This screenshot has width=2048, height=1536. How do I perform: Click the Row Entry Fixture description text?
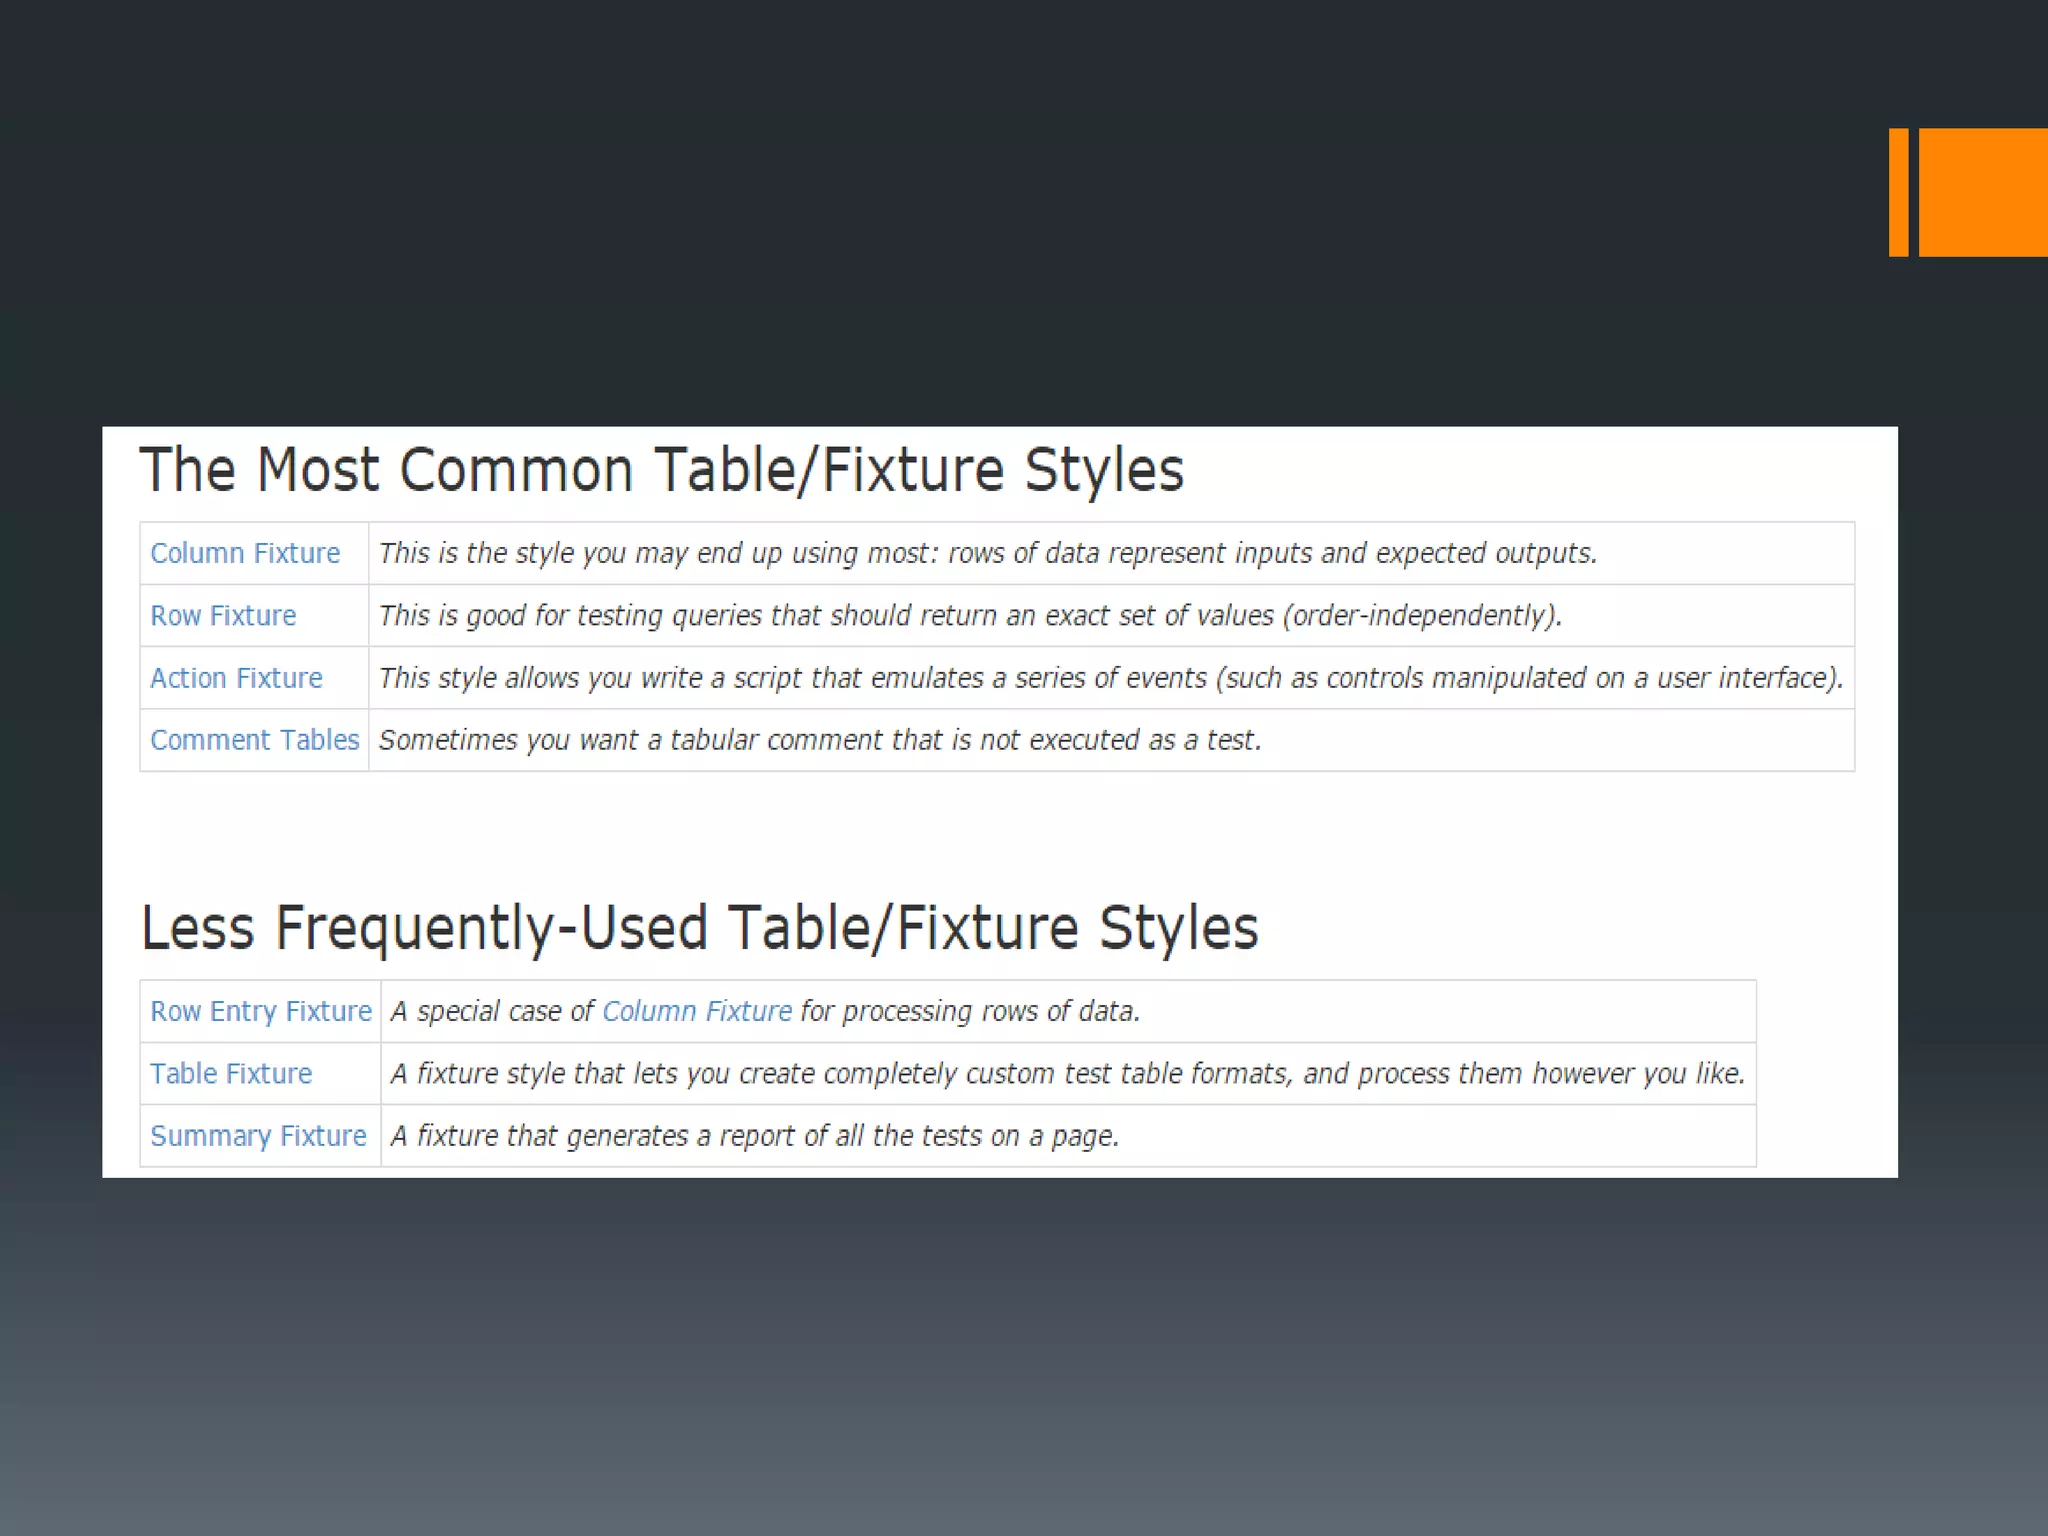coord(970,1011)
